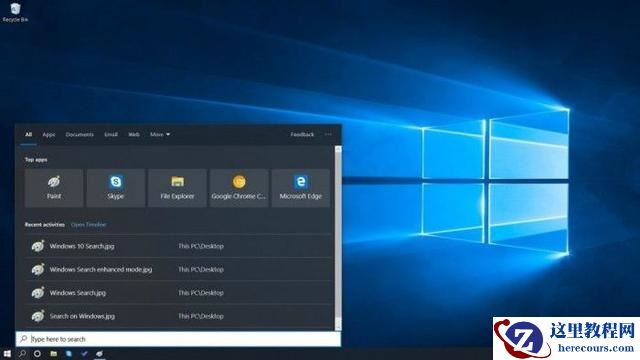Open the Recycle Bin desktop icon

(x=15, y=11)
